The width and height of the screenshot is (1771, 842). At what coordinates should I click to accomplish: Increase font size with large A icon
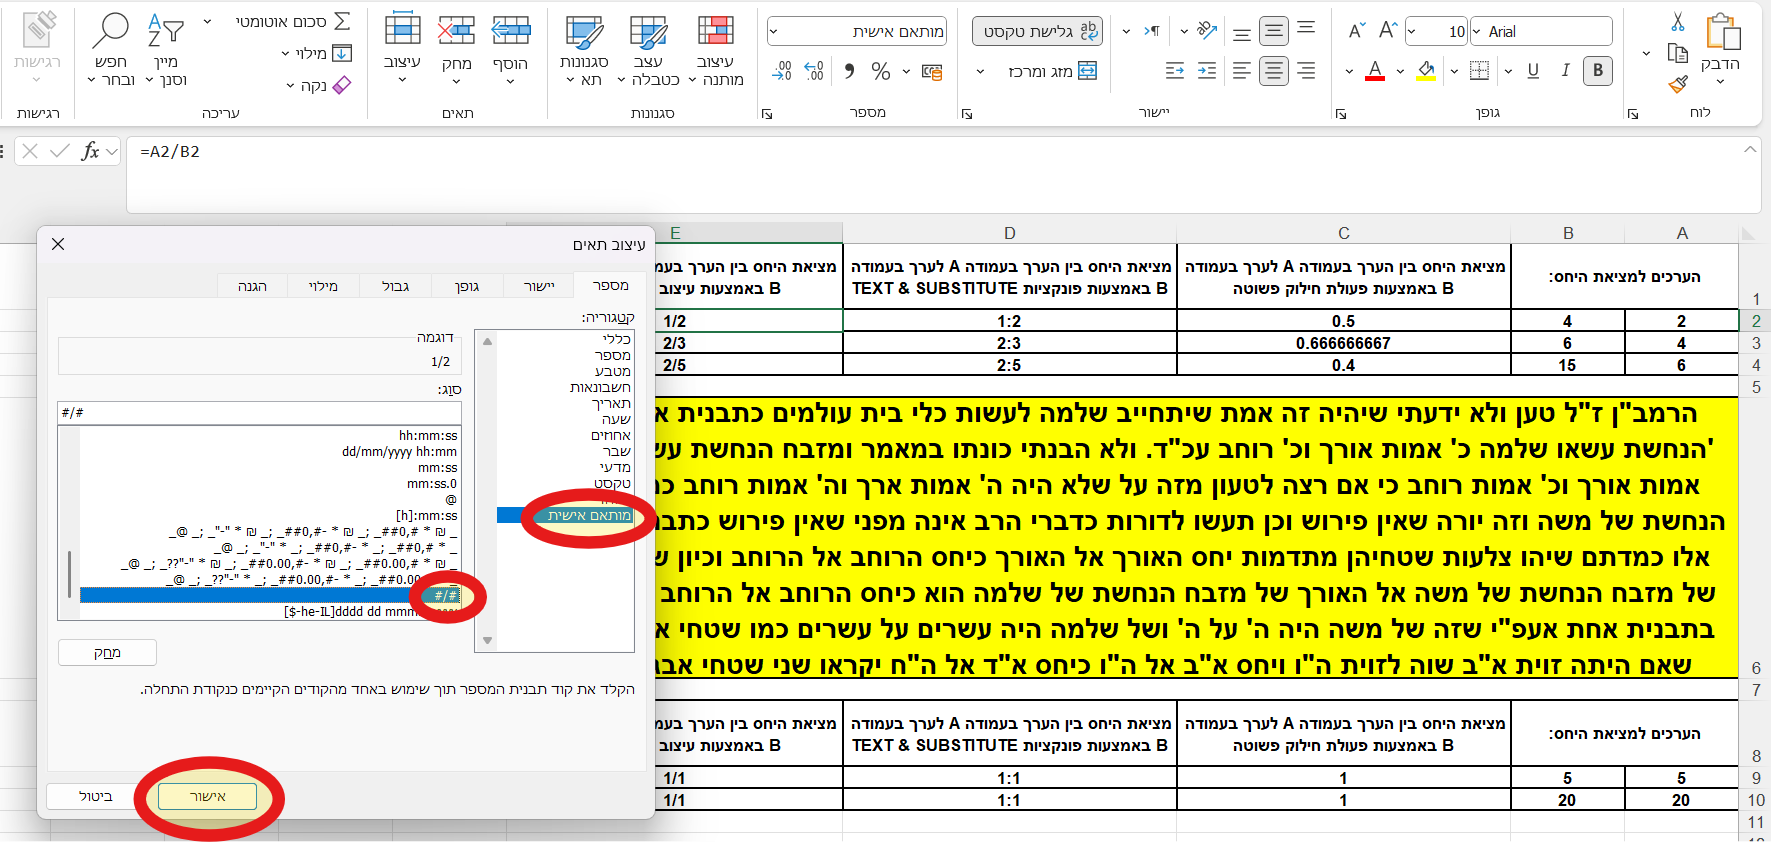coord(1387,31)
